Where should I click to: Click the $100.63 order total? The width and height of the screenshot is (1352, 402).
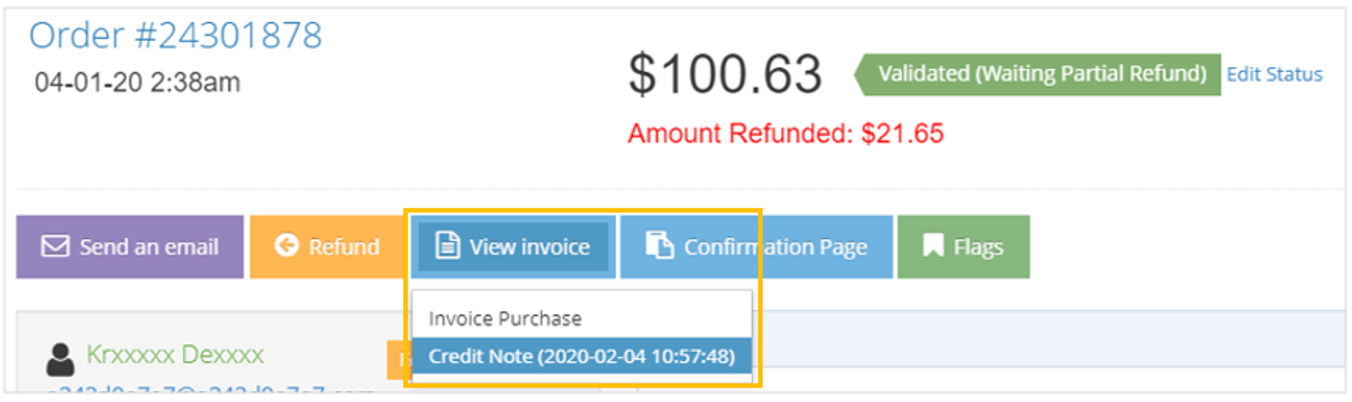point(725,75)
